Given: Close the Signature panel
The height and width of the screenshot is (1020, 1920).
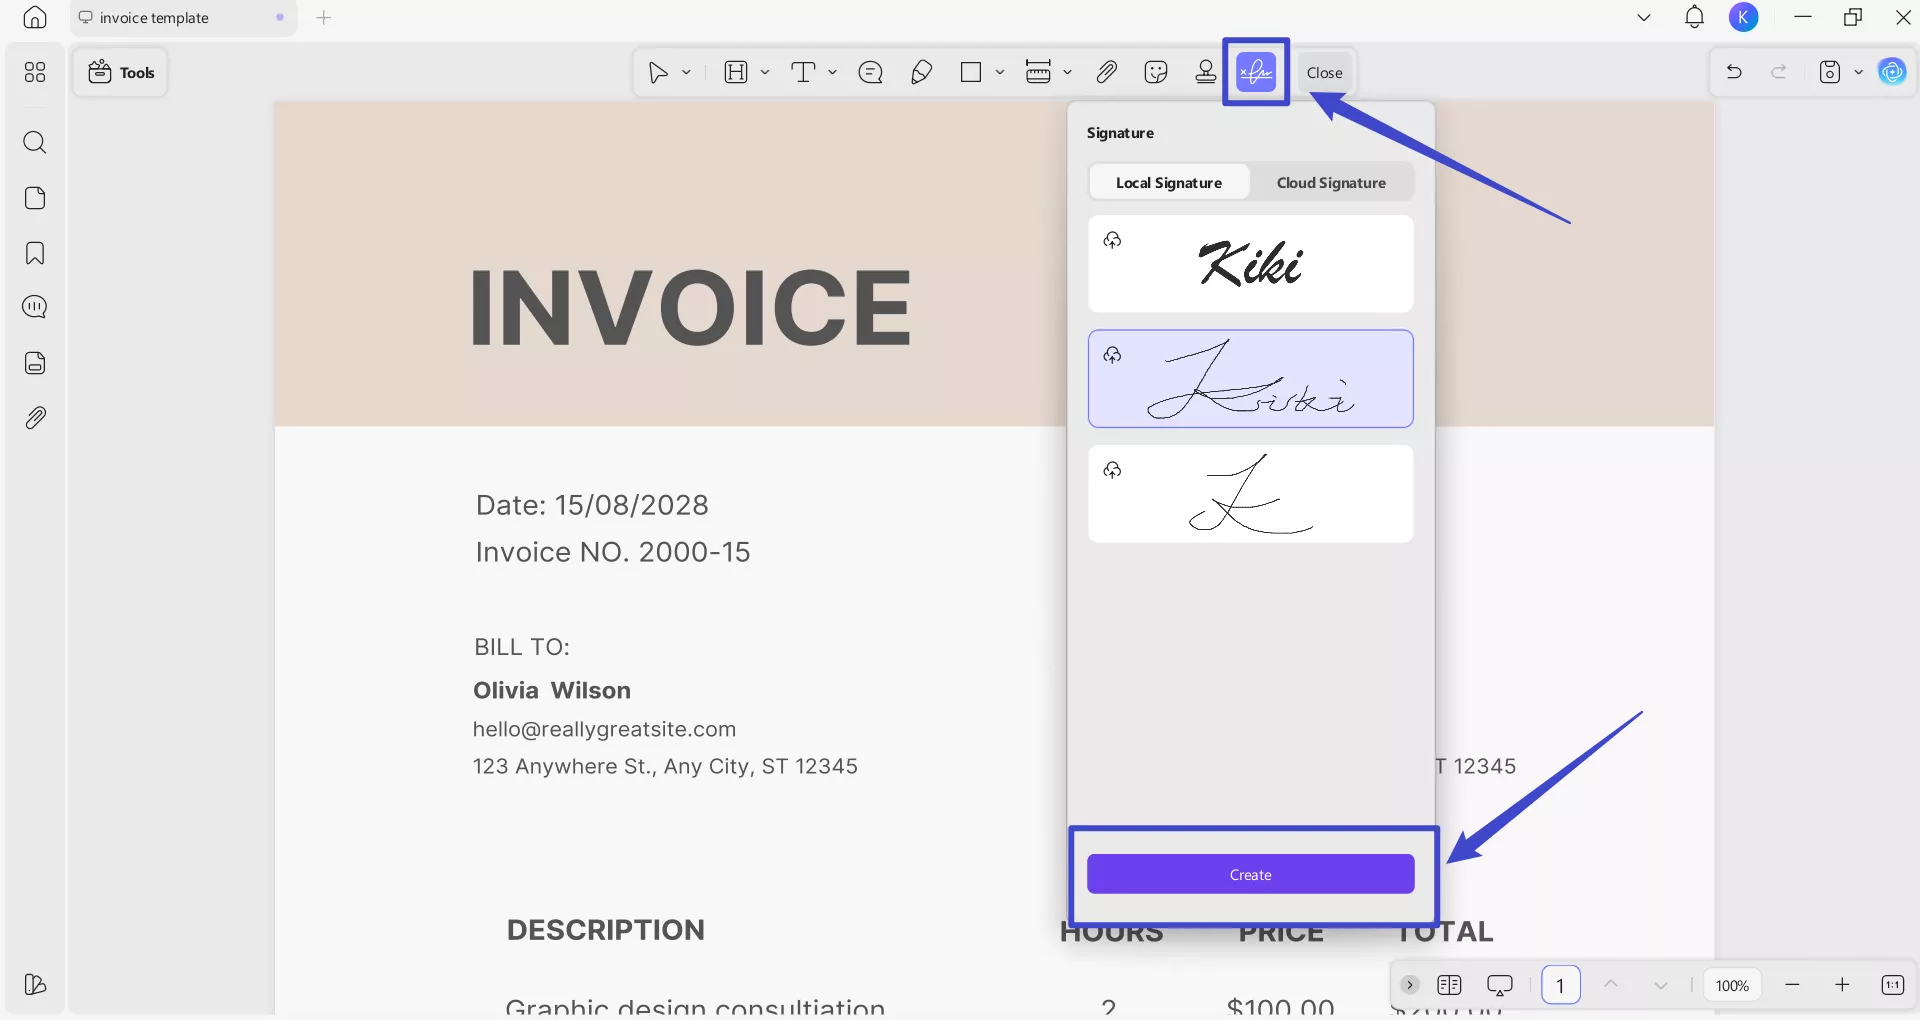Looking at the screenshot, I should [1324, 71].
